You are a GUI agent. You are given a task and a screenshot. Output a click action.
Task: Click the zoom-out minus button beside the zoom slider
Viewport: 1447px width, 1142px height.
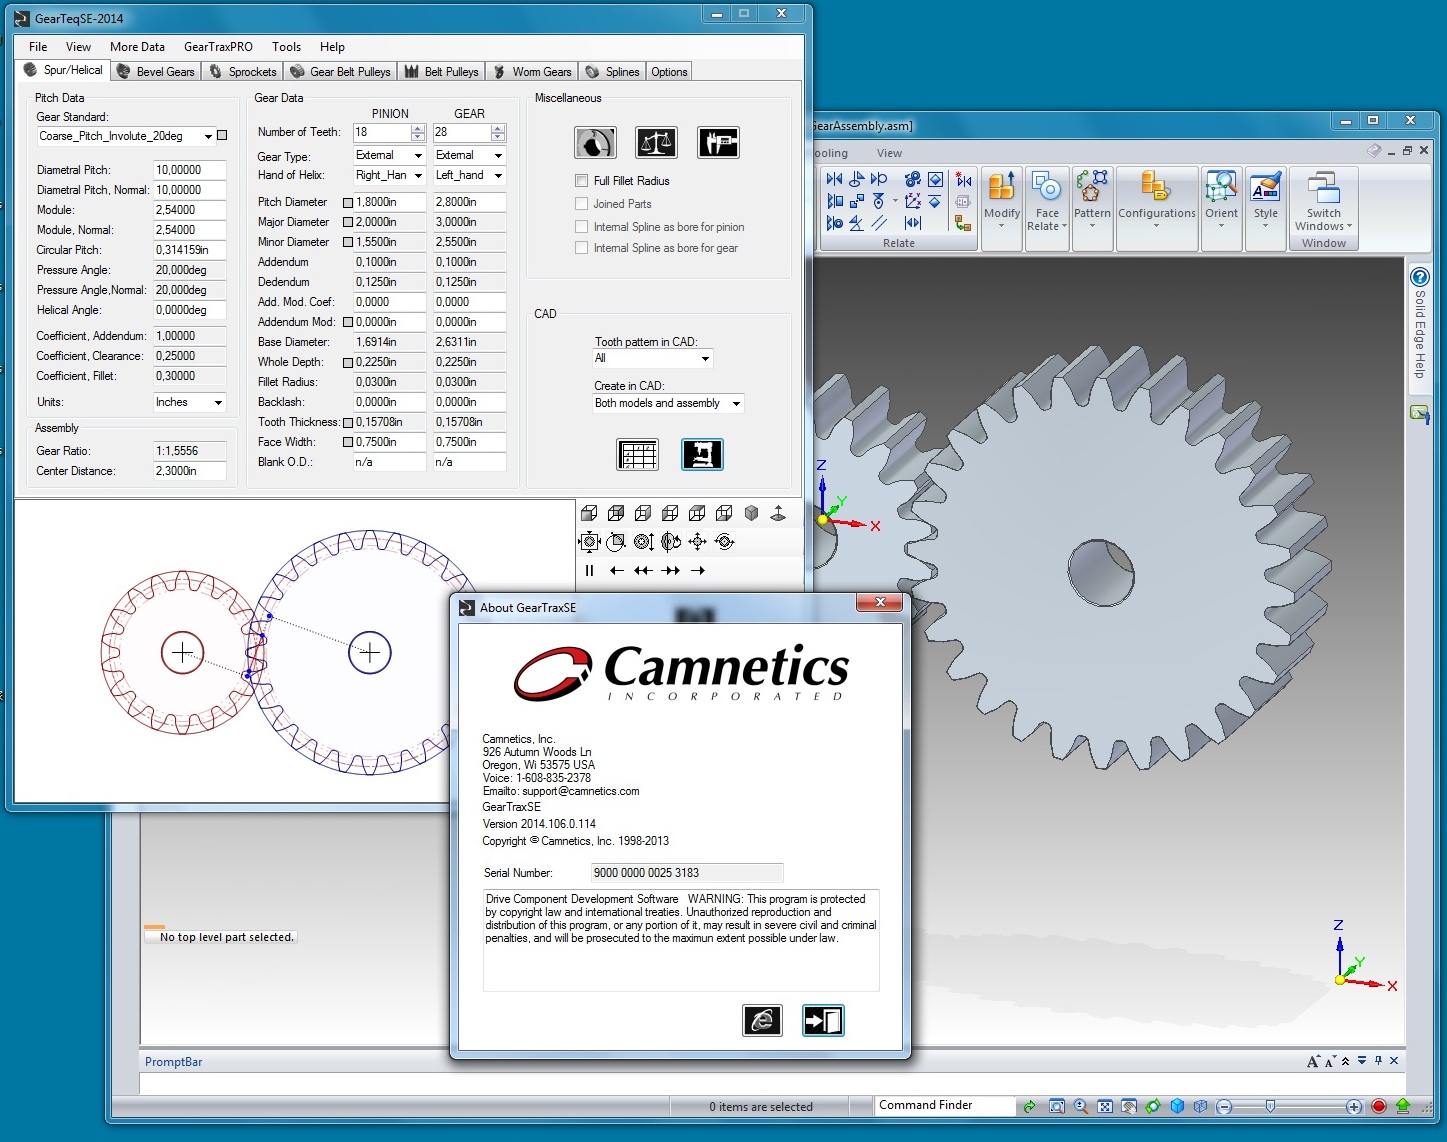(1224, 1106)
